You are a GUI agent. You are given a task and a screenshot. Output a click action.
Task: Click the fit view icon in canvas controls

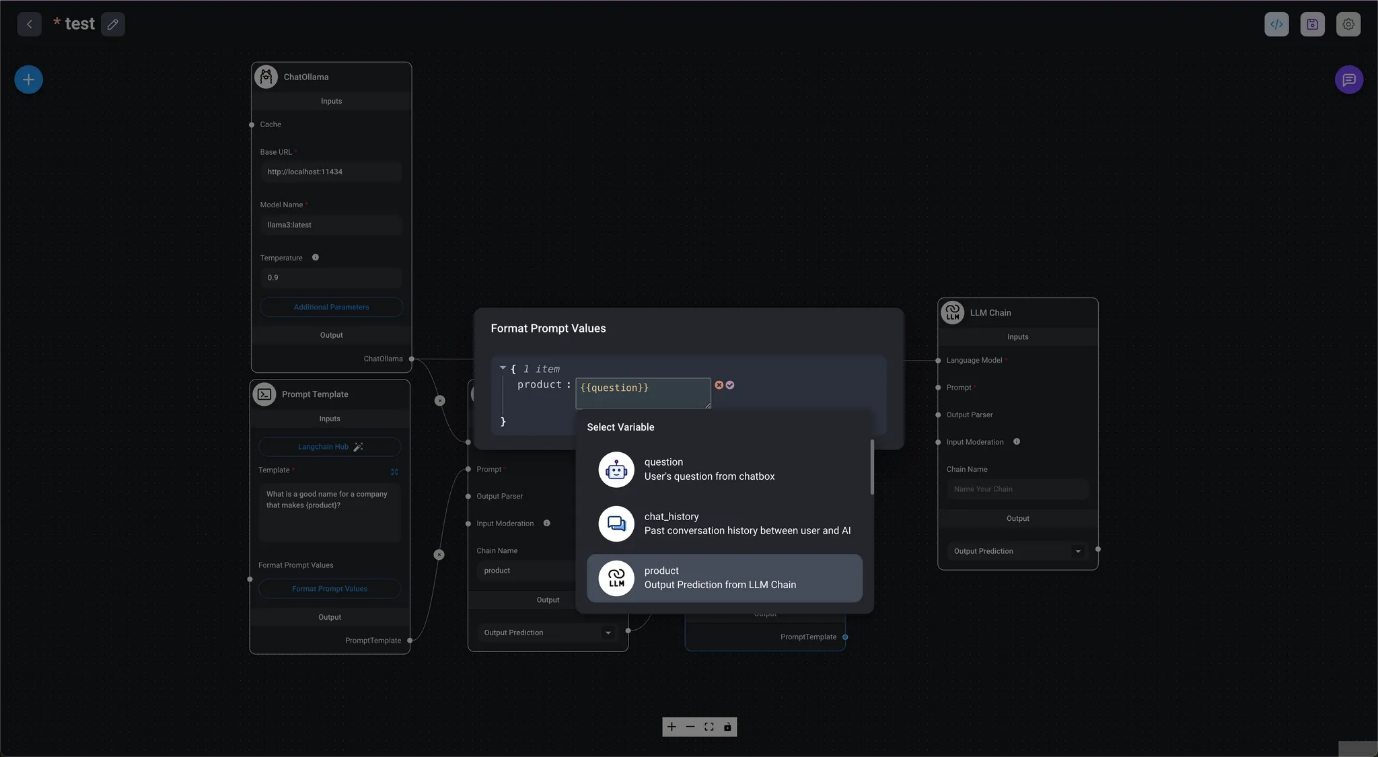[709, 727]
